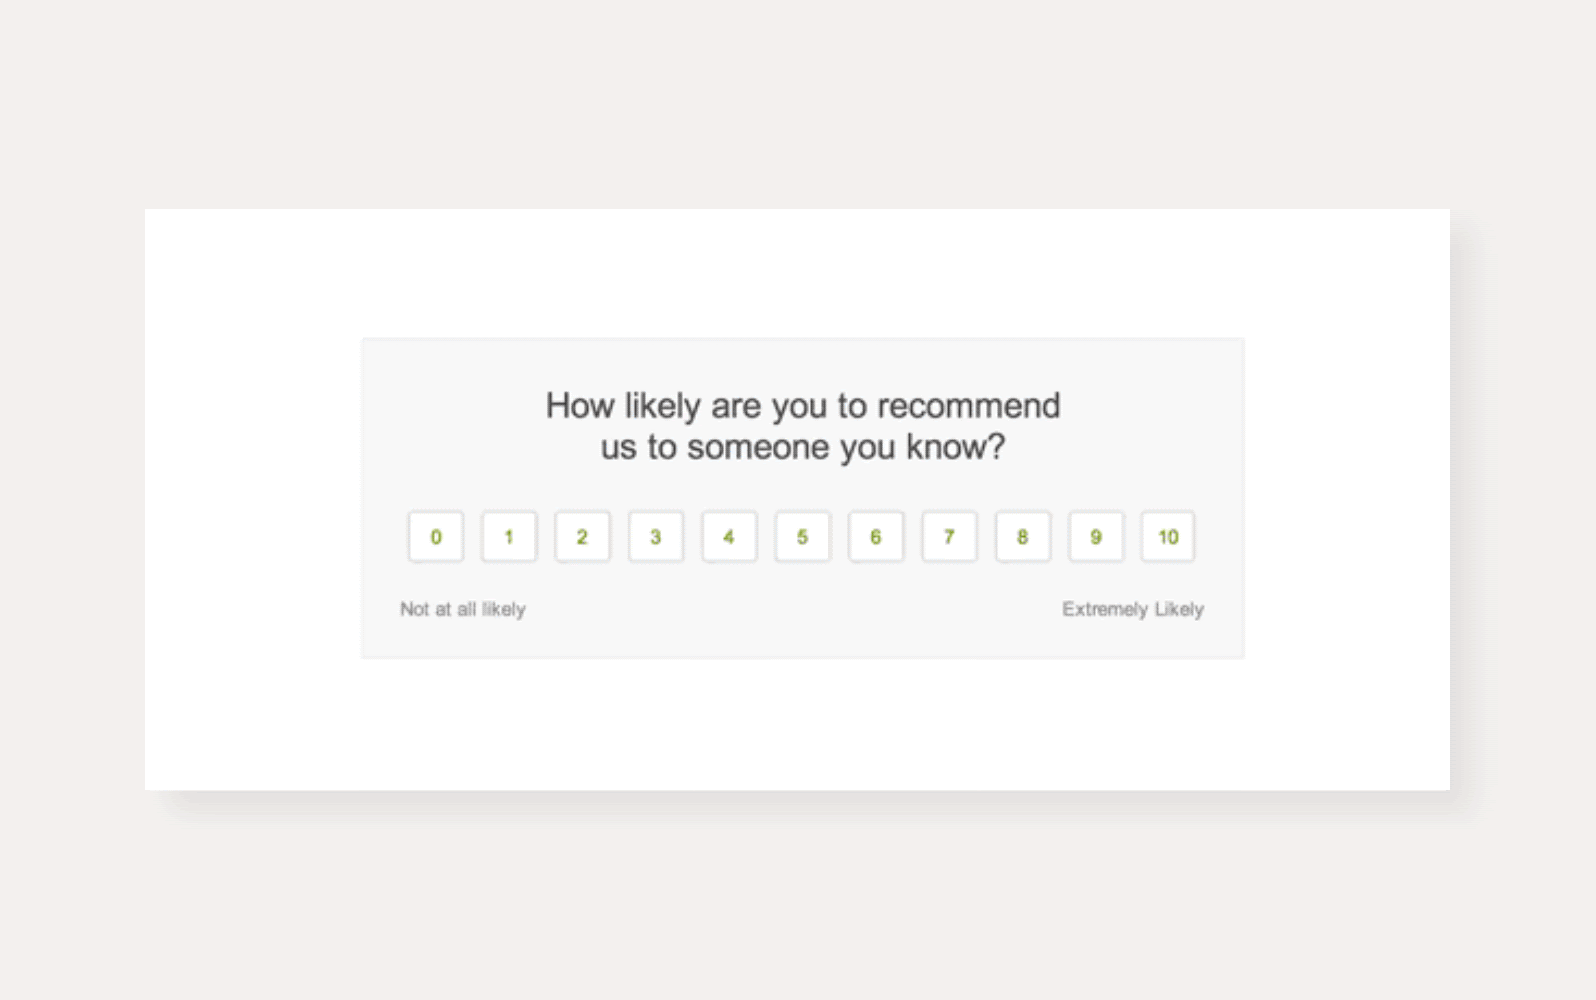This screenshot has height=1000, width=1596.
Task: Click the 'Not at all likely' label
Action: click(x=463, y=609)
